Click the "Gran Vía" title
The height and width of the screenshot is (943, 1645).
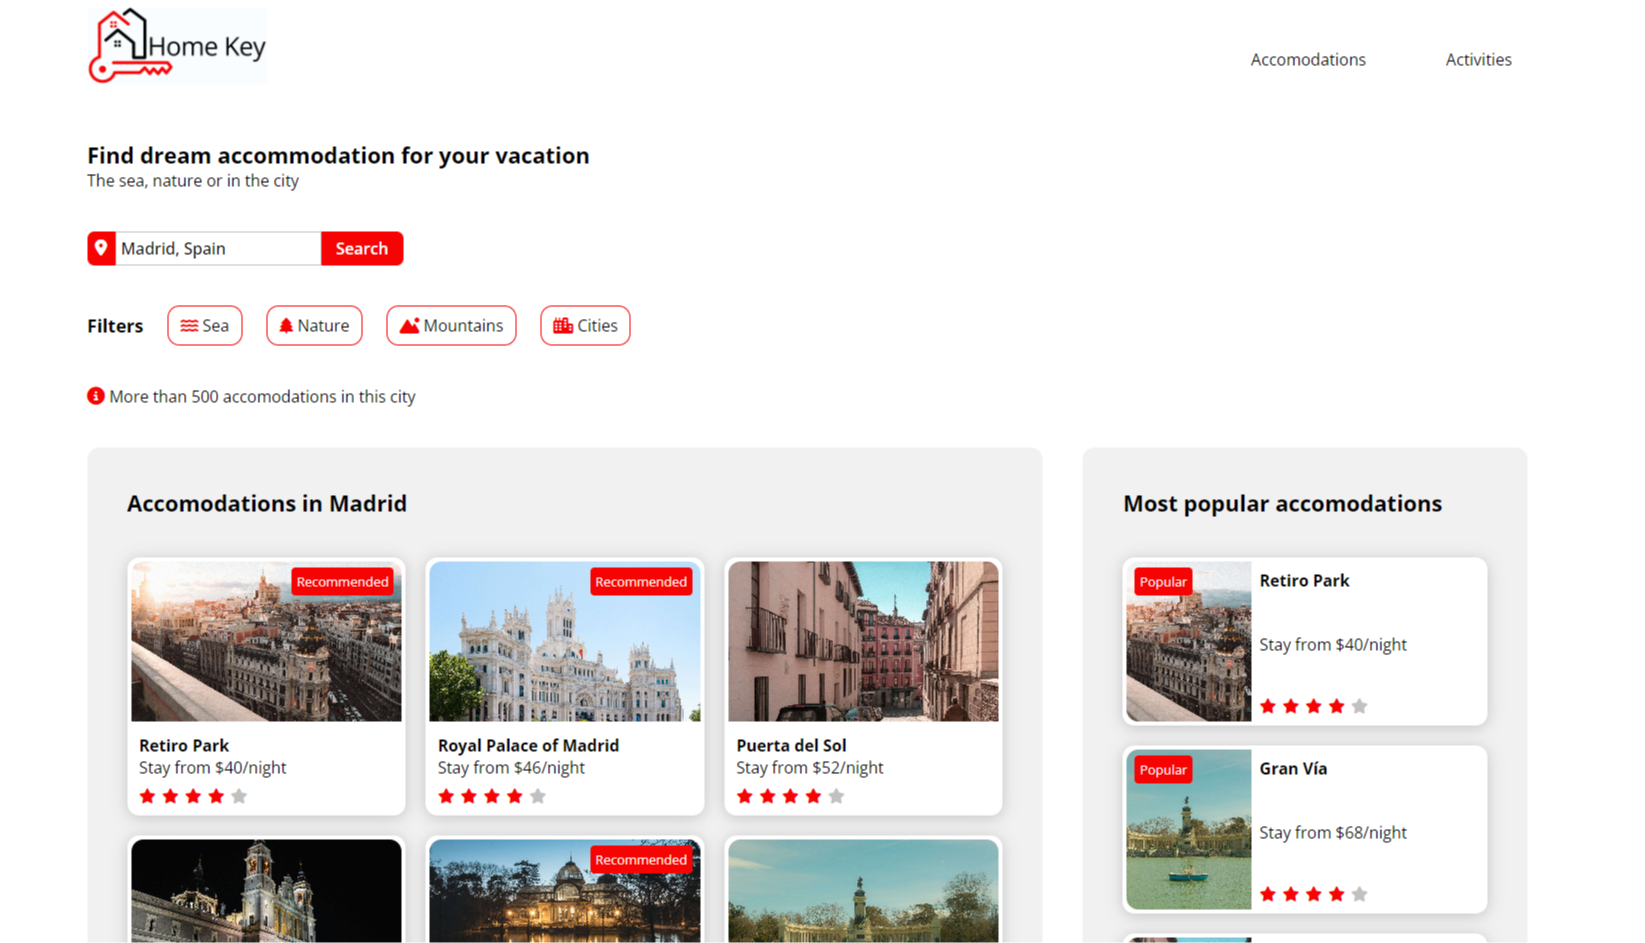(x=1293, y=768)
